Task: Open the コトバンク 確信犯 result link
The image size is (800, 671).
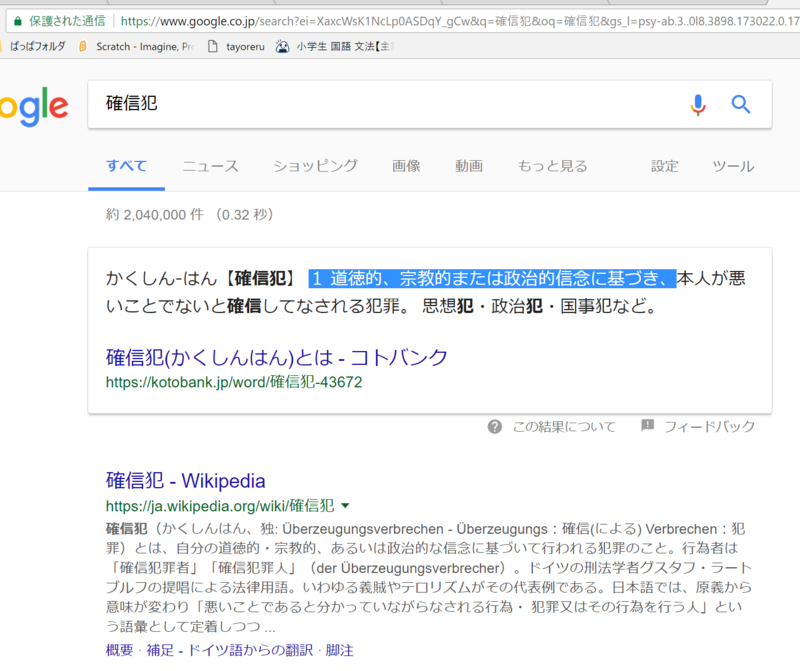Action: 277,358
